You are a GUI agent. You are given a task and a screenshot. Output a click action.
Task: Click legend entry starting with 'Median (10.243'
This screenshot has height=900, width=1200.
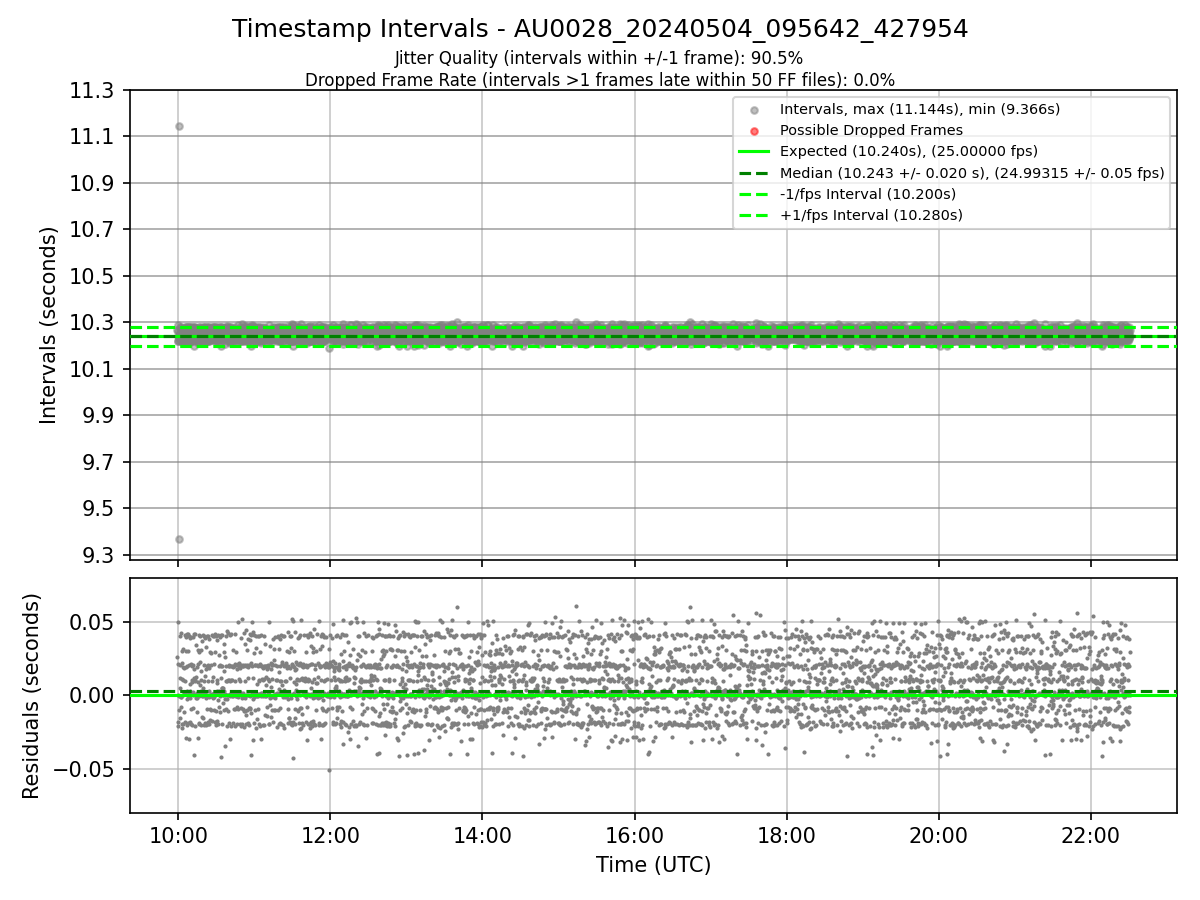[x=972, y=173]
